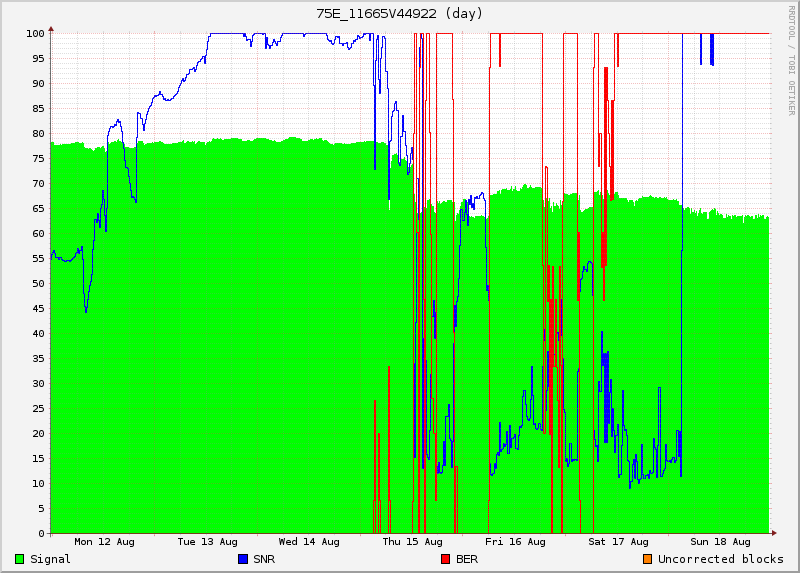Viewport: 800px width, 573px height.
Task: Click the Uncorrected blocks legend label
Action: pos(720,559)
